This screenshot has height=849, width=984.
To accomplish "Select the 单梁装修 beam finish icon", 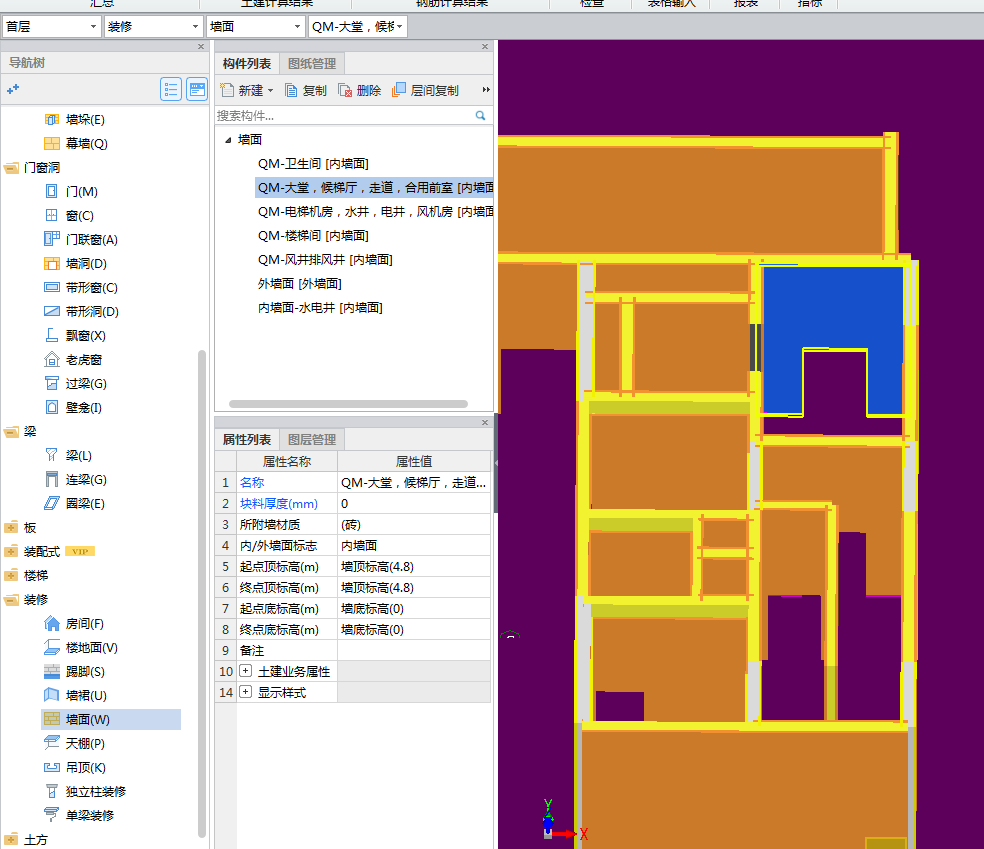I will click(x=51, y=815).
